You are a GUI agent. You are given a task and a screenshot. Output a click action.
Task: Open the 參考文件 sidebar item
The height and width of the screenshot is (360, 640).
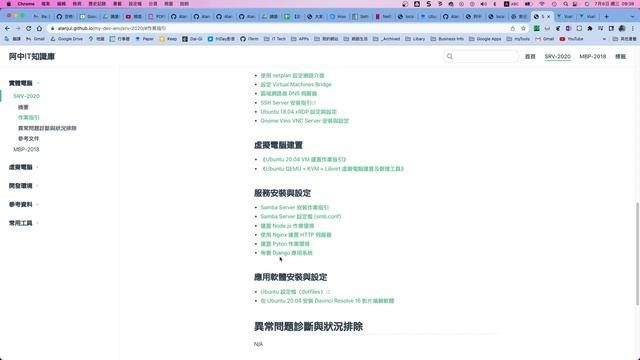[x=29, y=138]
